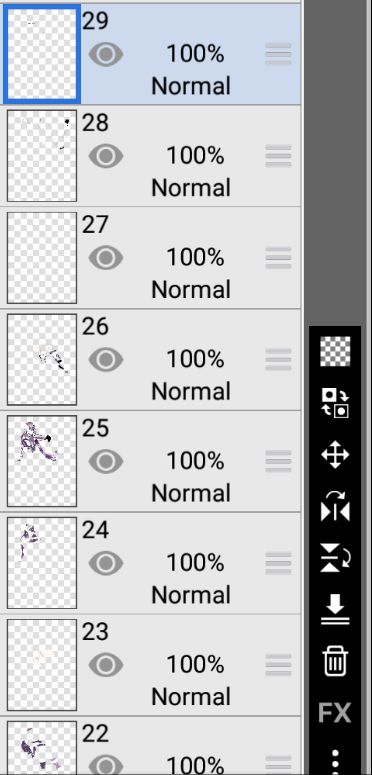Flip the layer vertically

[x=335, y=559]
